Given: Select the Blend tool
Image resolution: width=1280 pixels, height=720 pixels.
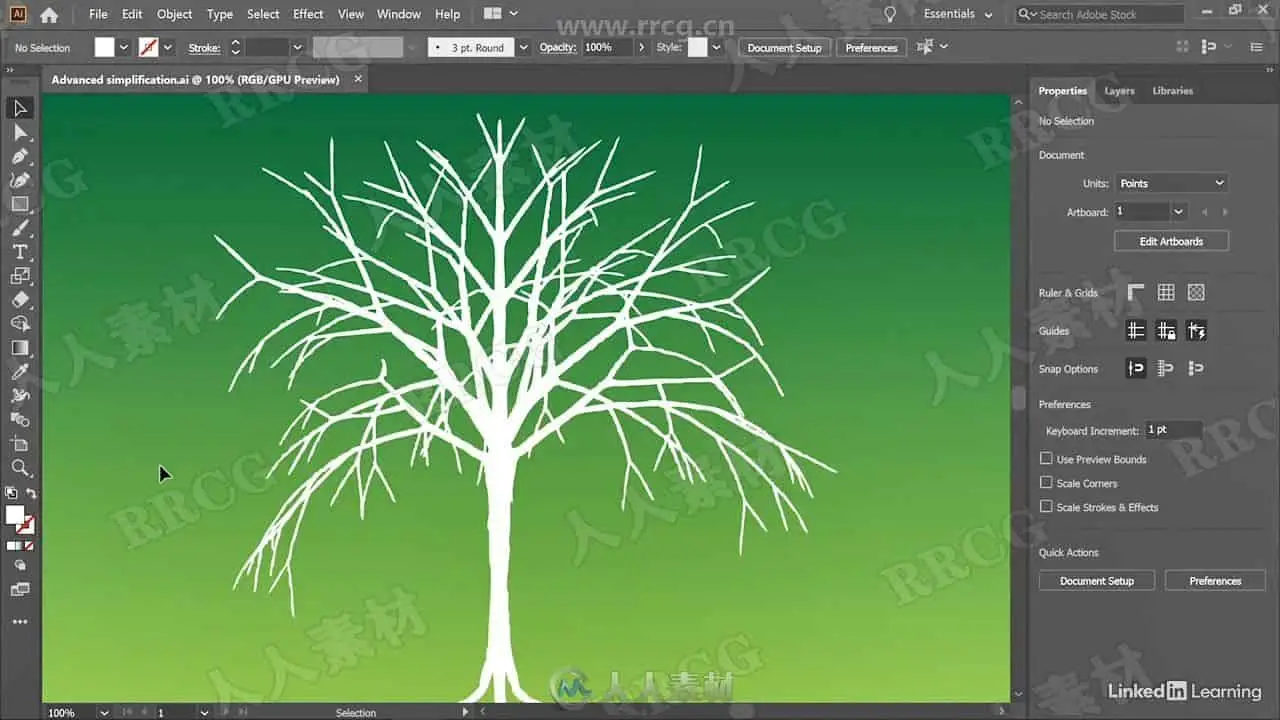Looking at the screenshot, I should [x=20, y=420].
